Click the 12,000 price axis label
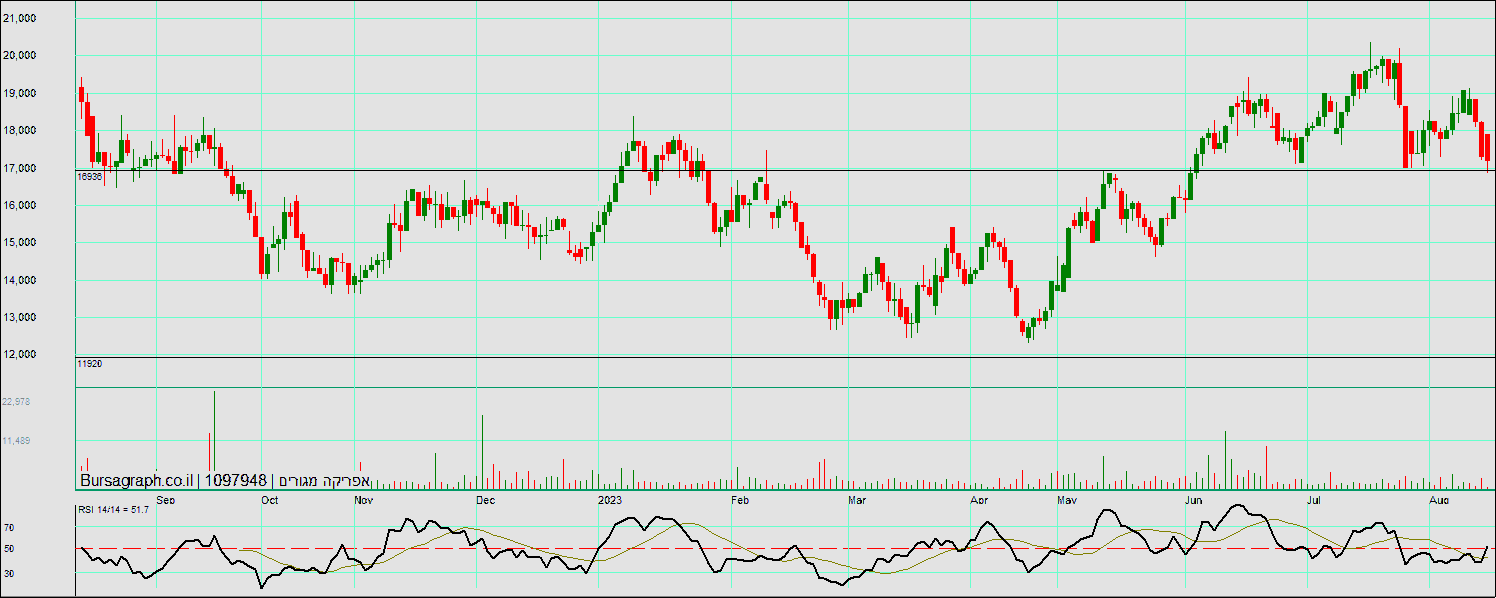Viewport: 1496px width, 598px height. click(20, 355)
